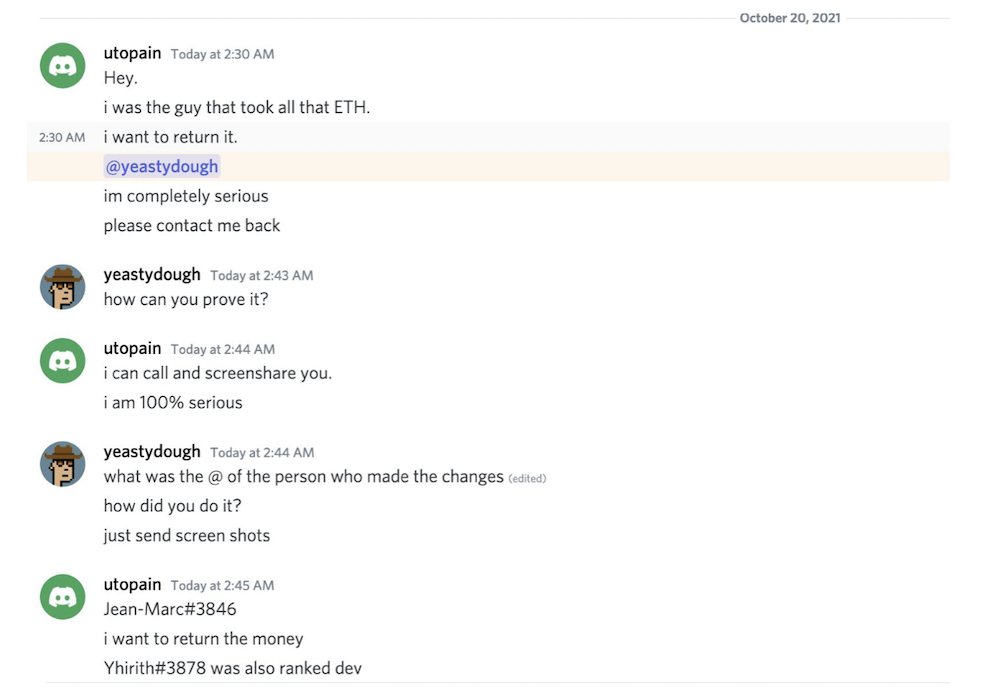The height and width of the screenshot is (698, 1000).
Task: Click the October 20, 2021 date divider
Action: click(x=790, y=18)
